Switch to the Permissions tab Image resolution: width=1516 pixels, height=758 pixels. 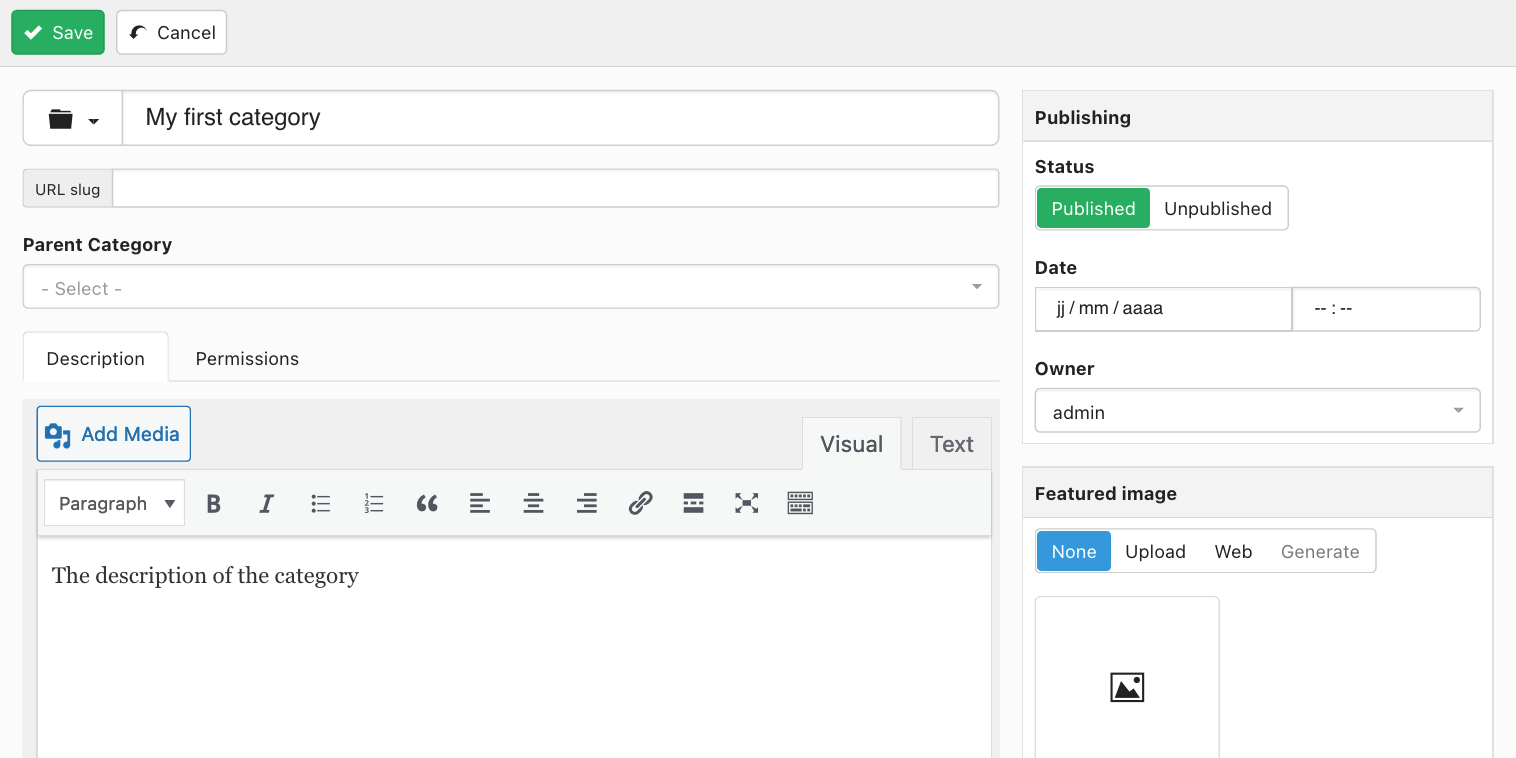247,358
